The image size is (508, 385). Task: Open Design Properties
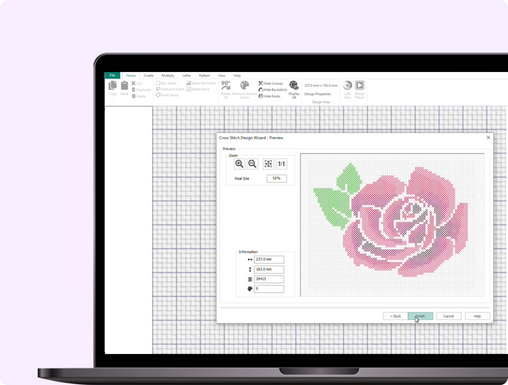(x=317, y=94)
